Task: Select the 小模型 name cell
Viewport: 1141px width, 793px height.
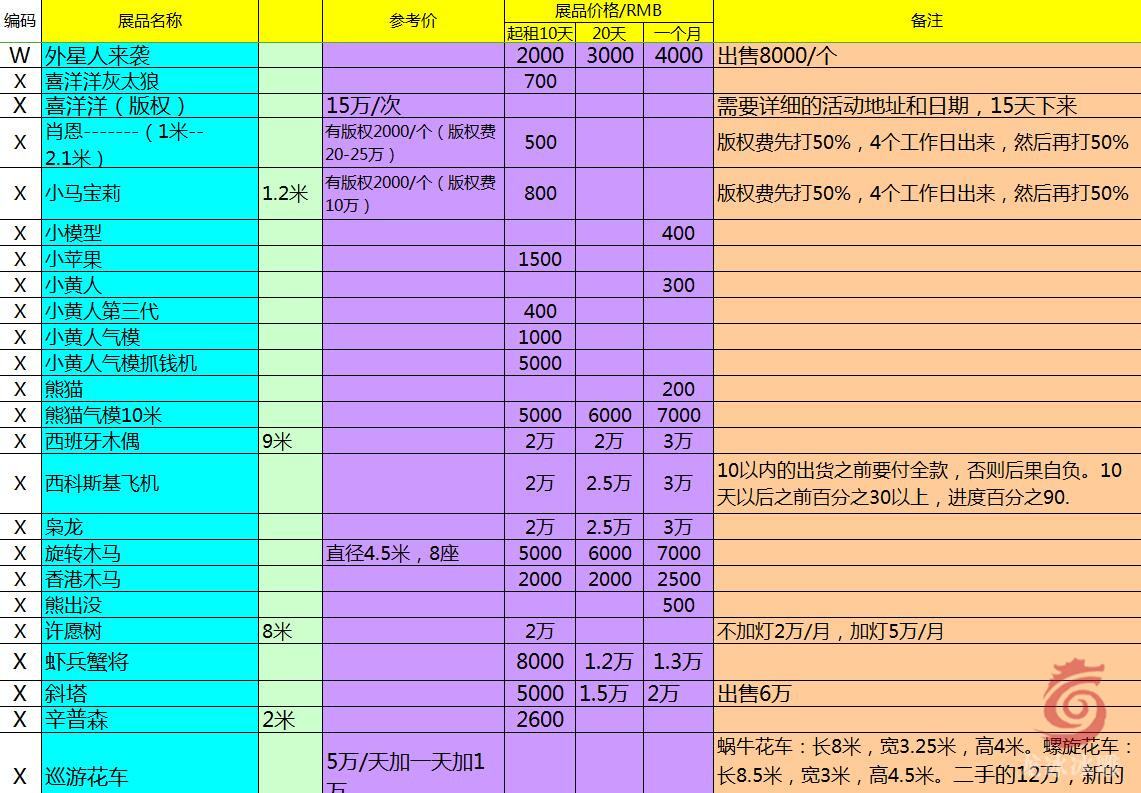Action: pyautogui.click(x=150, y=233)
